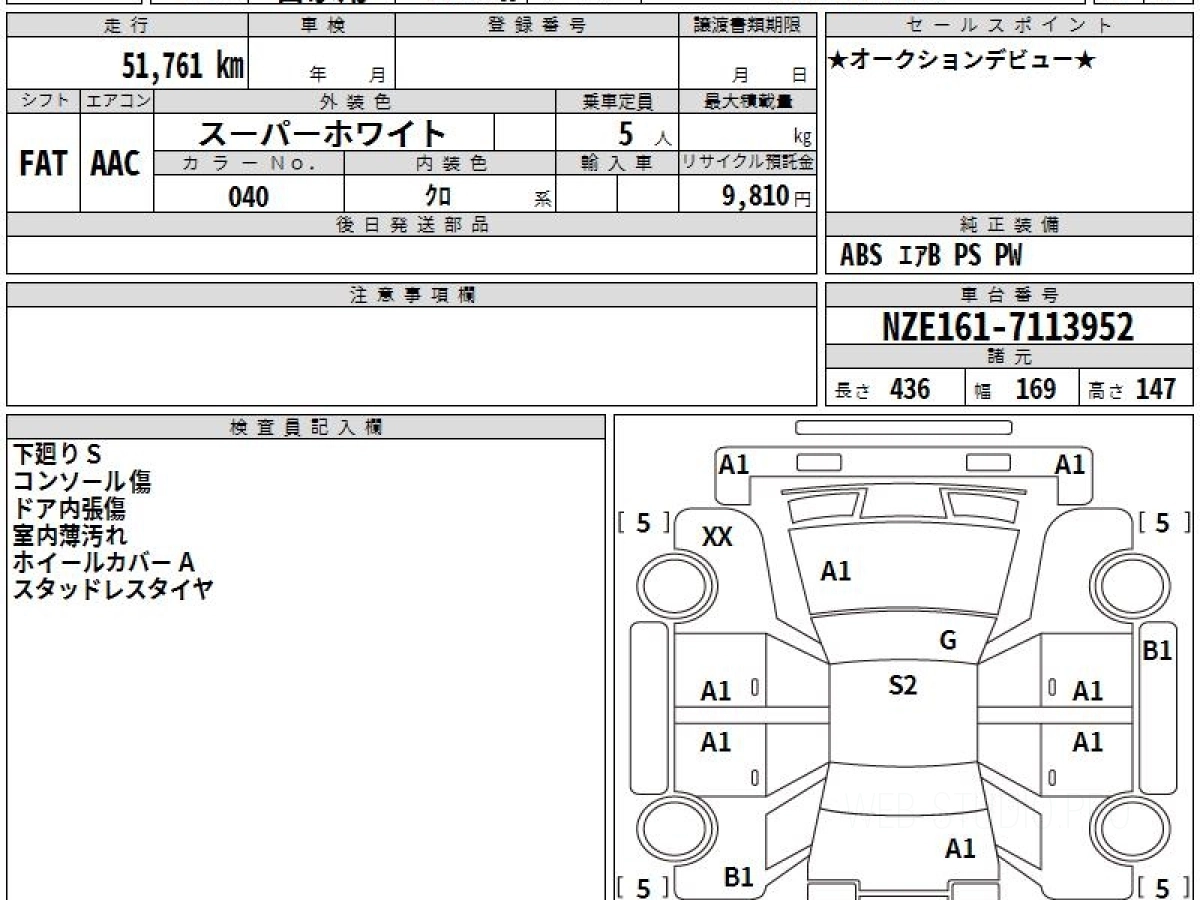The height and width of the screenshot is (900, 1200).
Task: Select the equipment list ABS エアB PS PW
Action: pos(932,256)
